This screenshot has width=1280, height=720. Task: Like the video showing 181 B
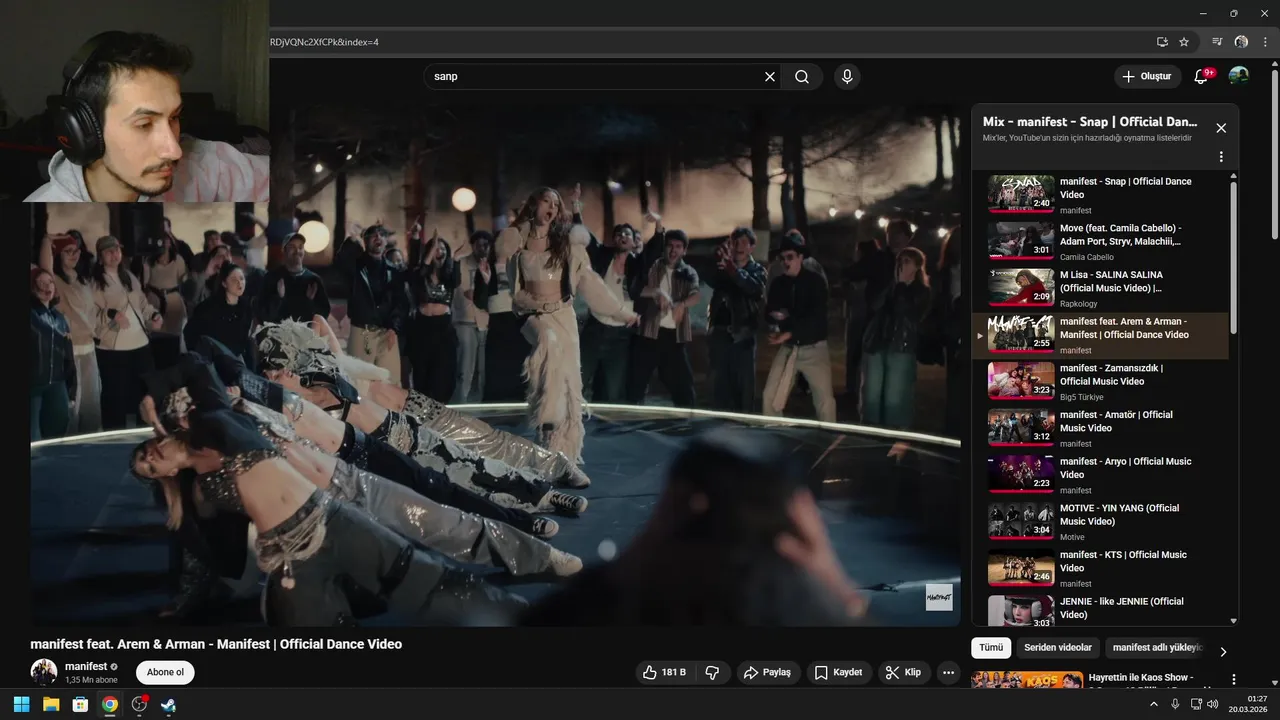pyautogui.click(x=665, y=672)
